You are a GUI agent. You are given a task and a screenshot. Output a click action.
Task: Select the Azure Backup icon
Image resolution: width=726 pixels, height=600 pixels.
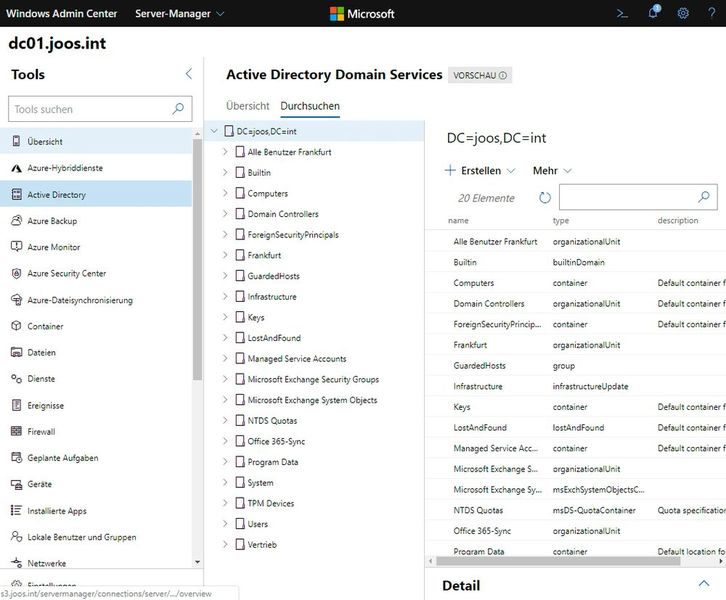[16, 221]
